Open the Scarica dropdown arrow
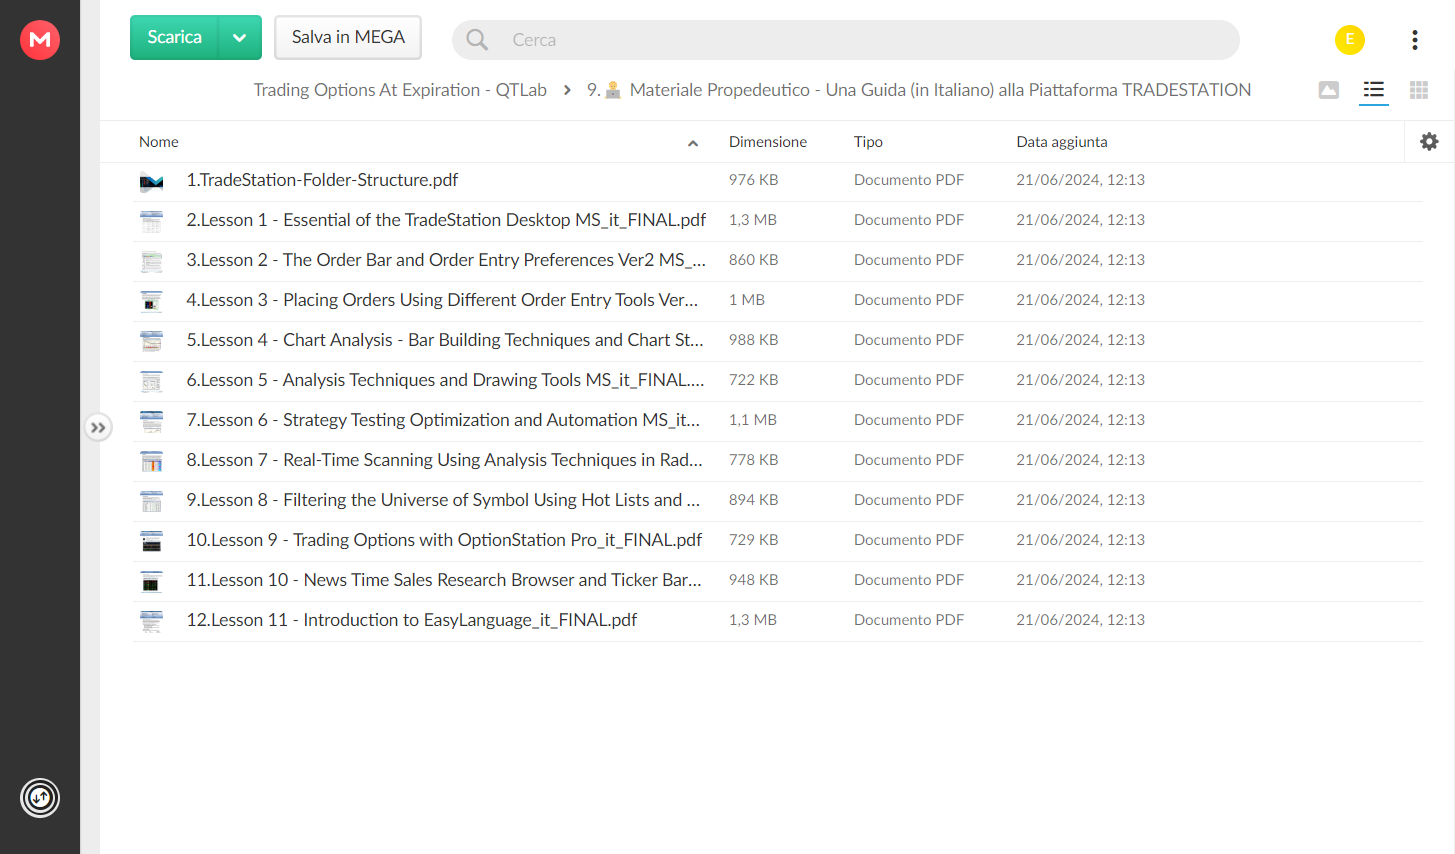The width and height of the screenshot is (1455, 854). pyautogui.click(x=240, y=38)
